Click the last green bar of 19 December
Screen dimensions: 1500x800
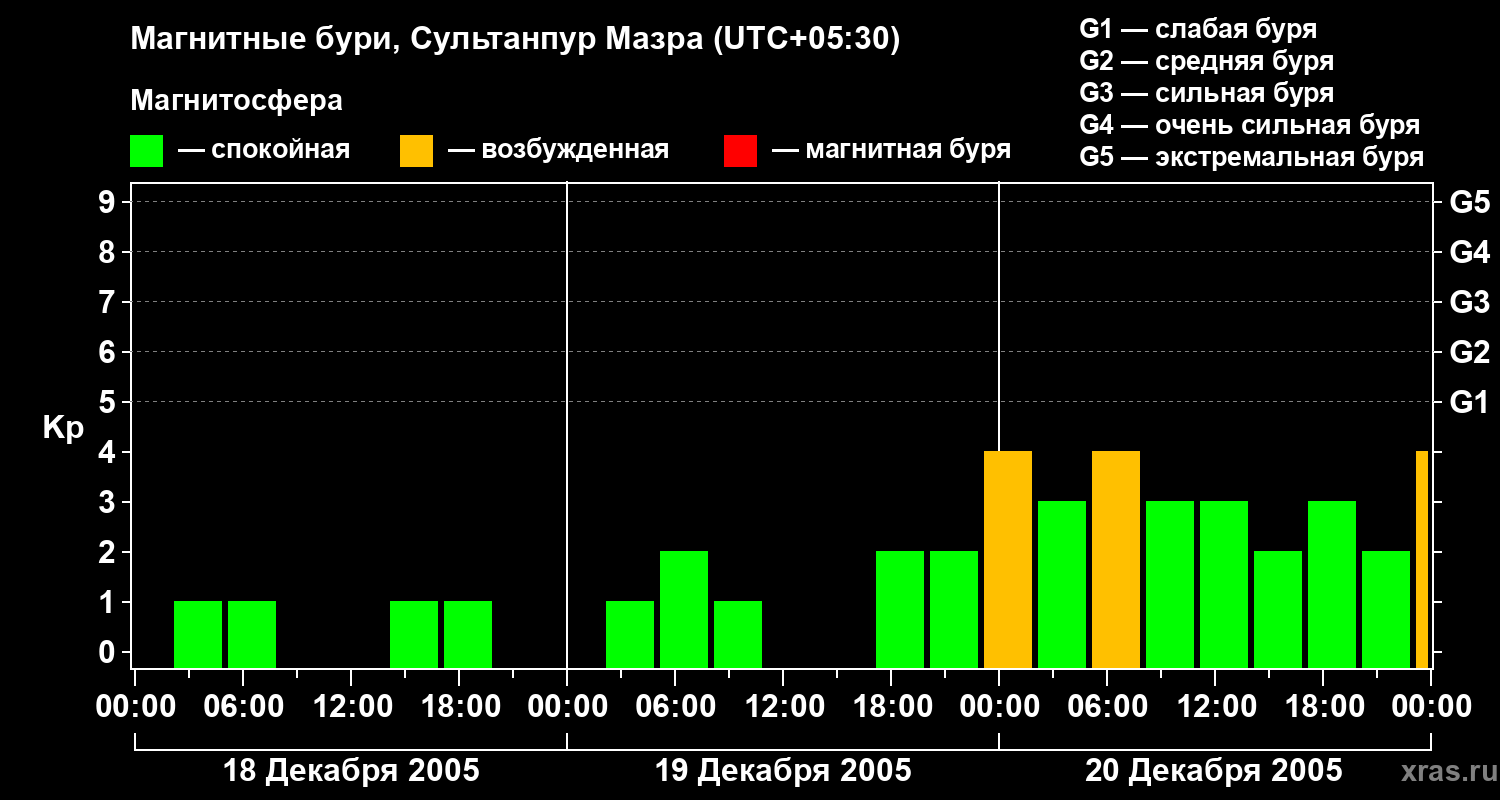click(954, 609)
